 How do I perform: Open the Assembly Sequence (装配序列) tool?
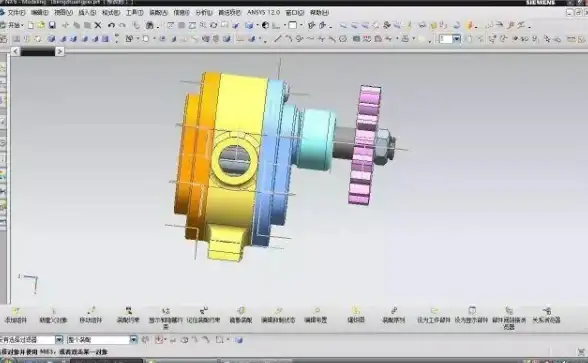(393, 315)
